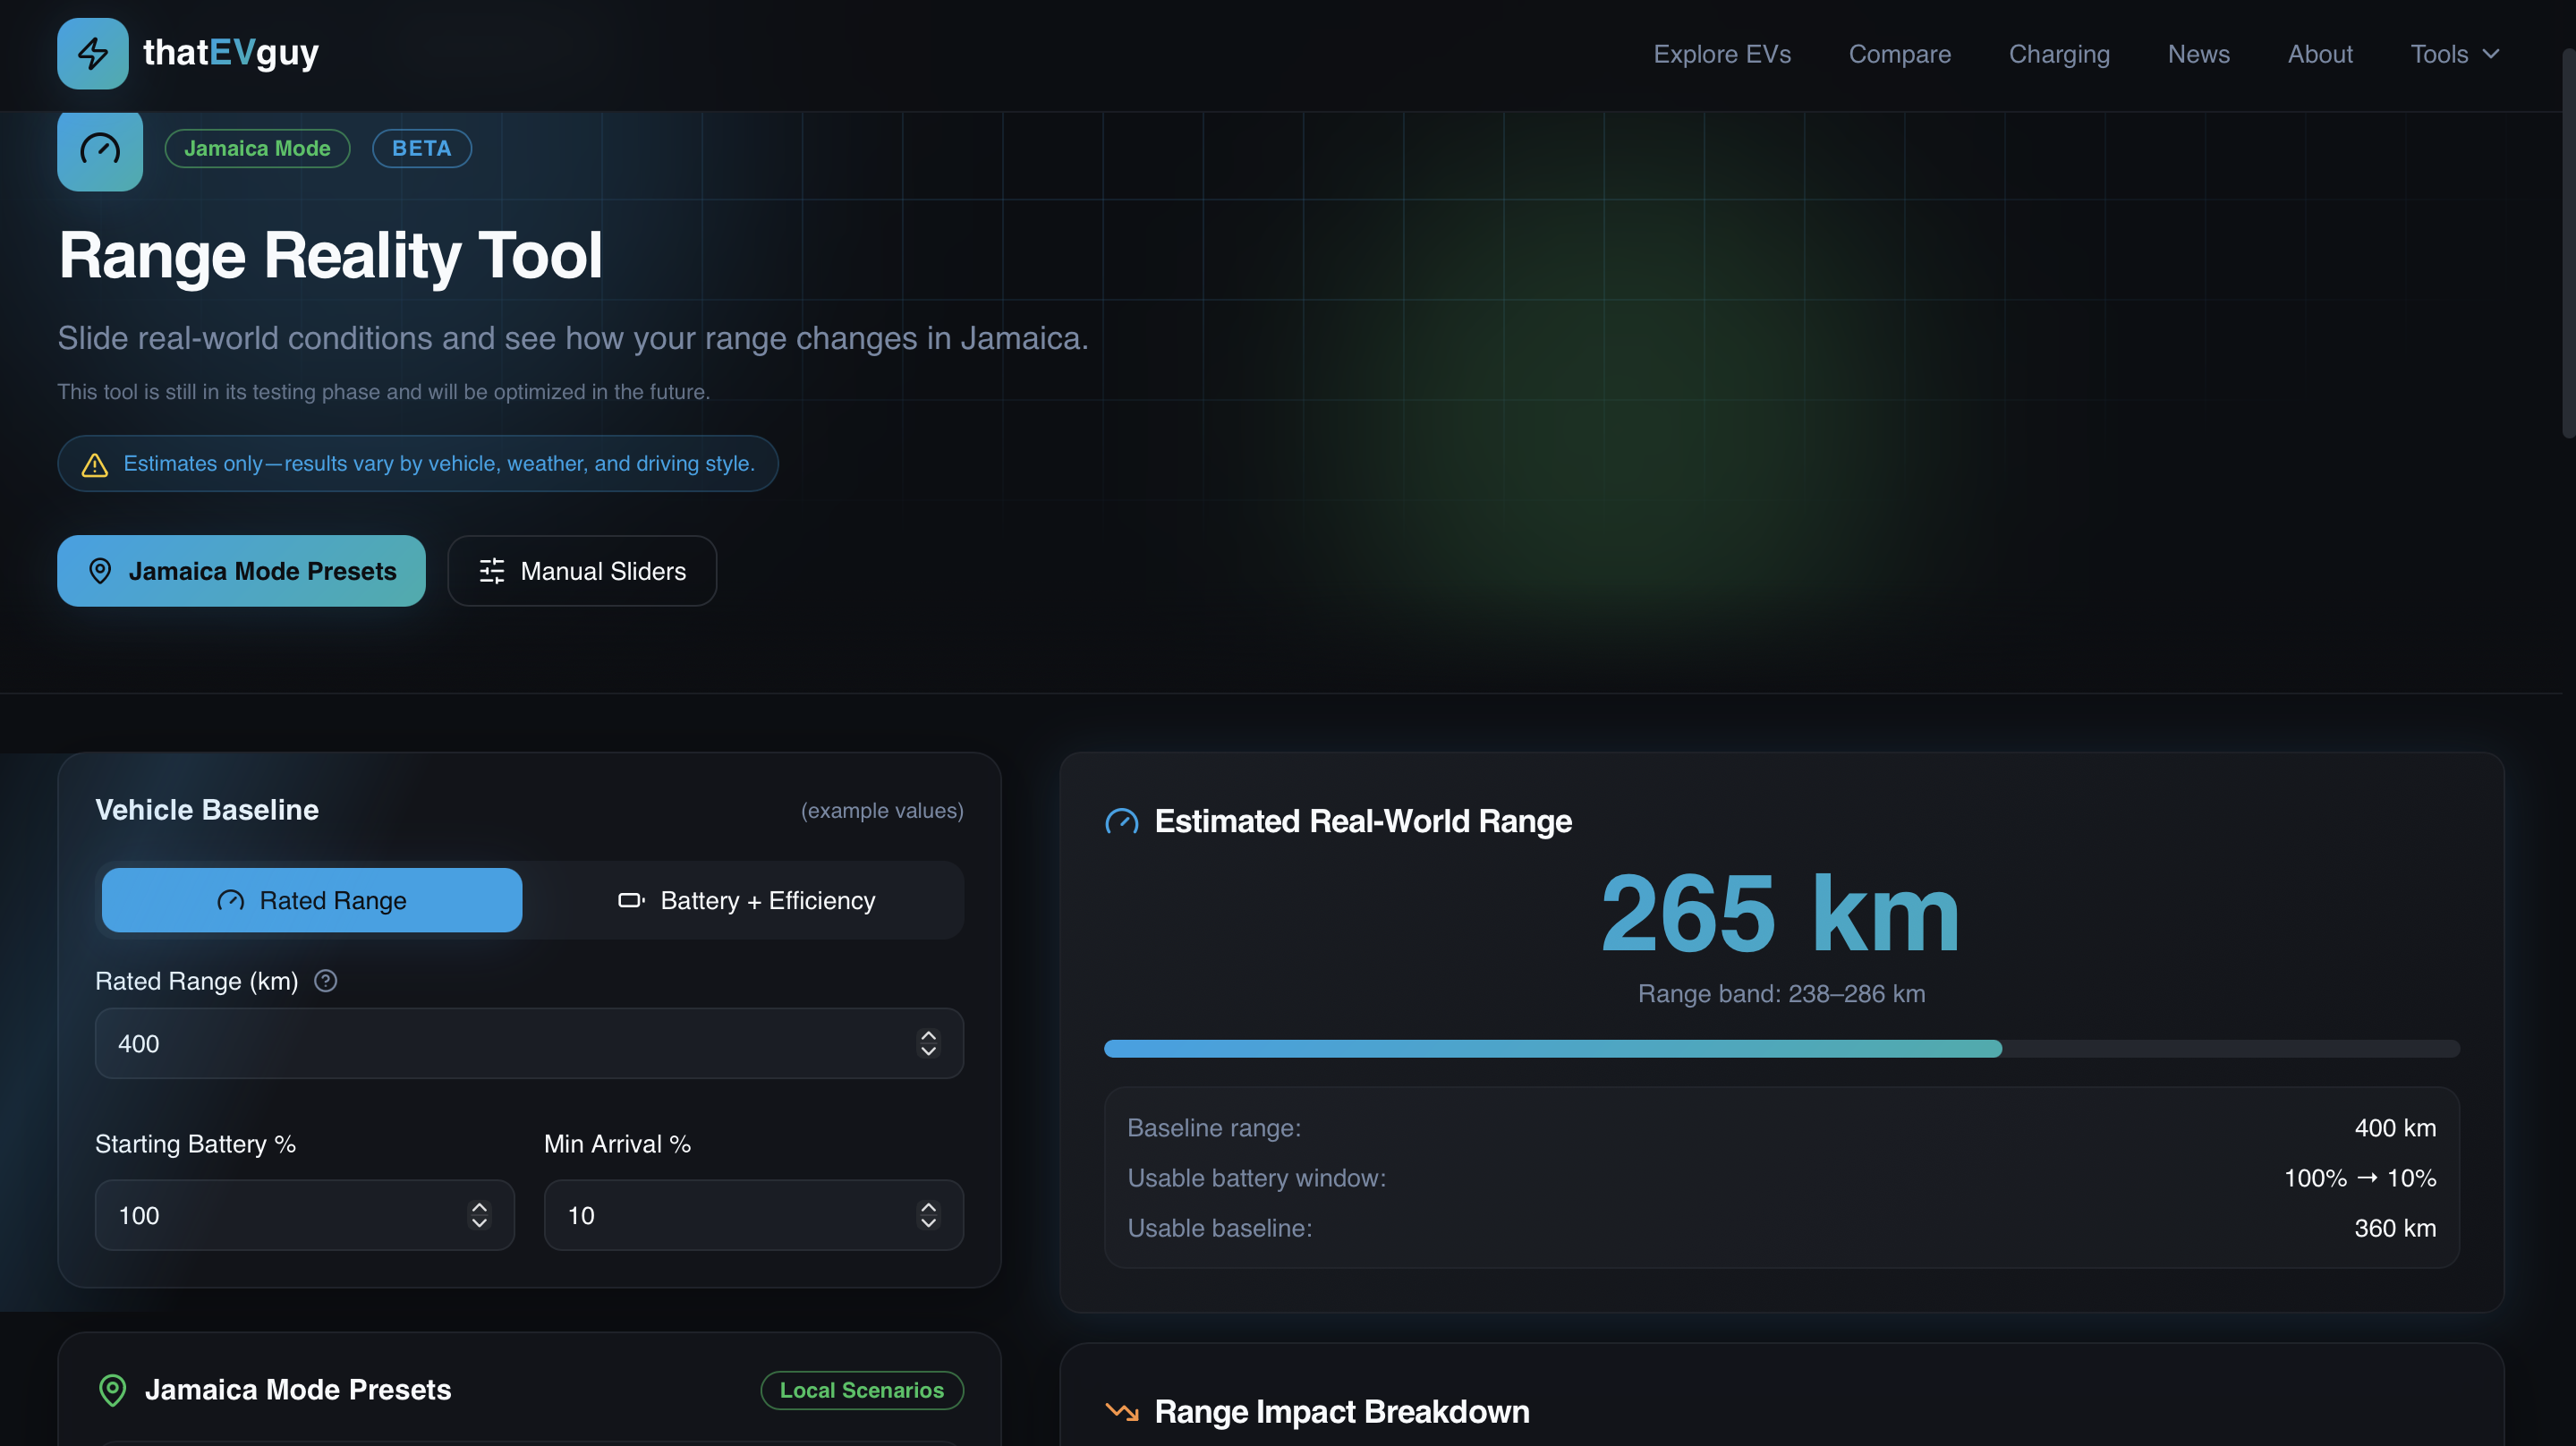Go to the Compare page
2576x1446 pixels.
coord(1899,54)
